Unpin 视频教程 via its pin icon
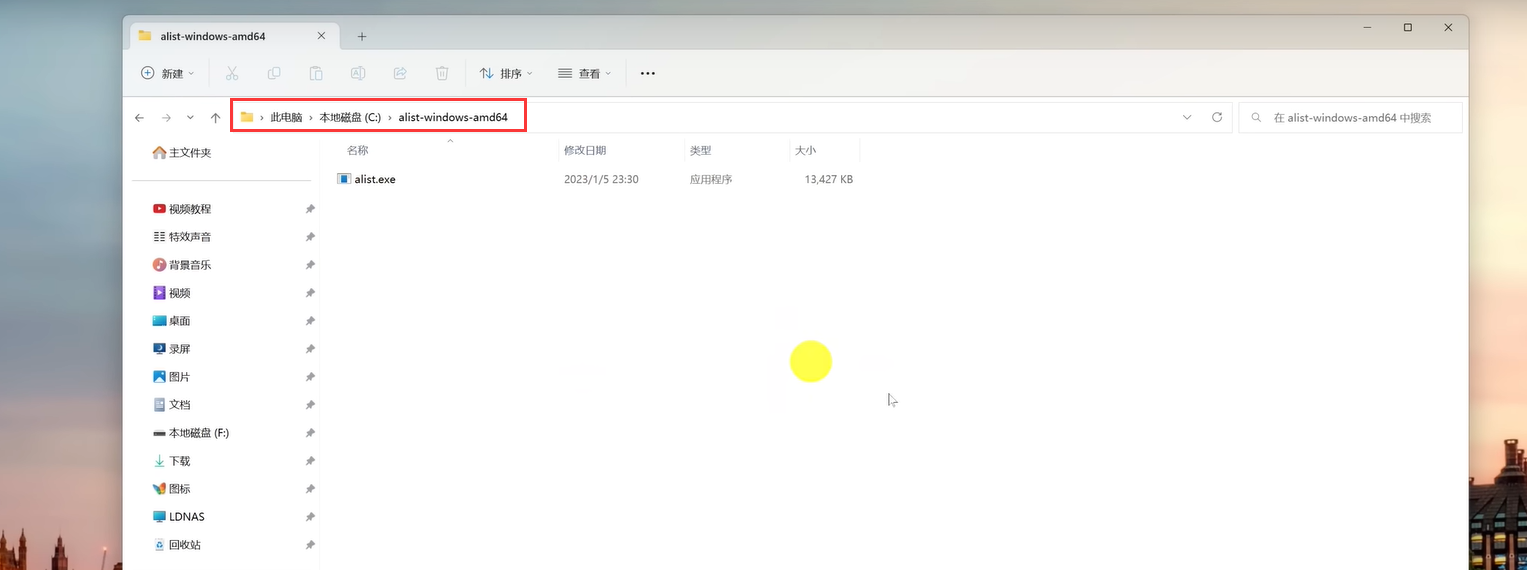This screenshot has width=1527, height=570. point(310,209)
